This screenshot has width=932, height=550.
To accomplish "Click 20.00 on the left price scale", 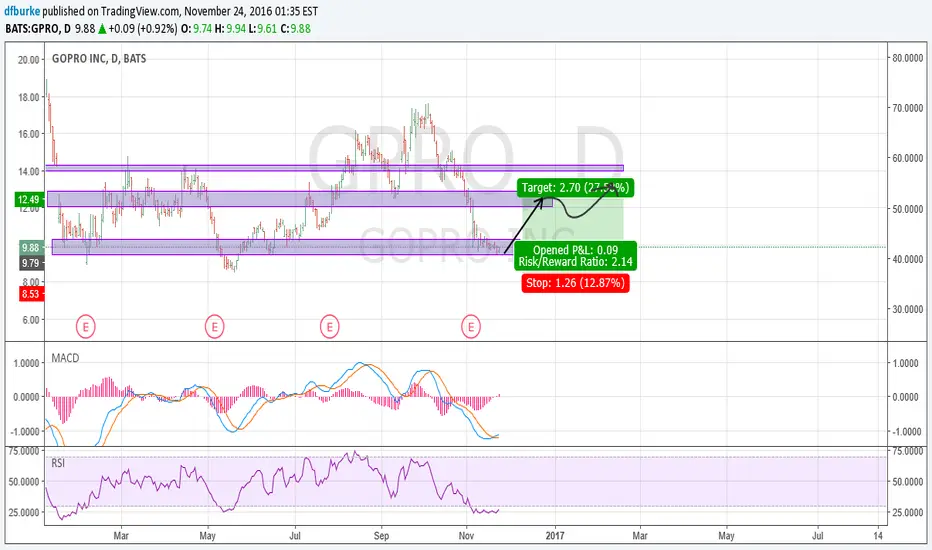I will 29,59.
